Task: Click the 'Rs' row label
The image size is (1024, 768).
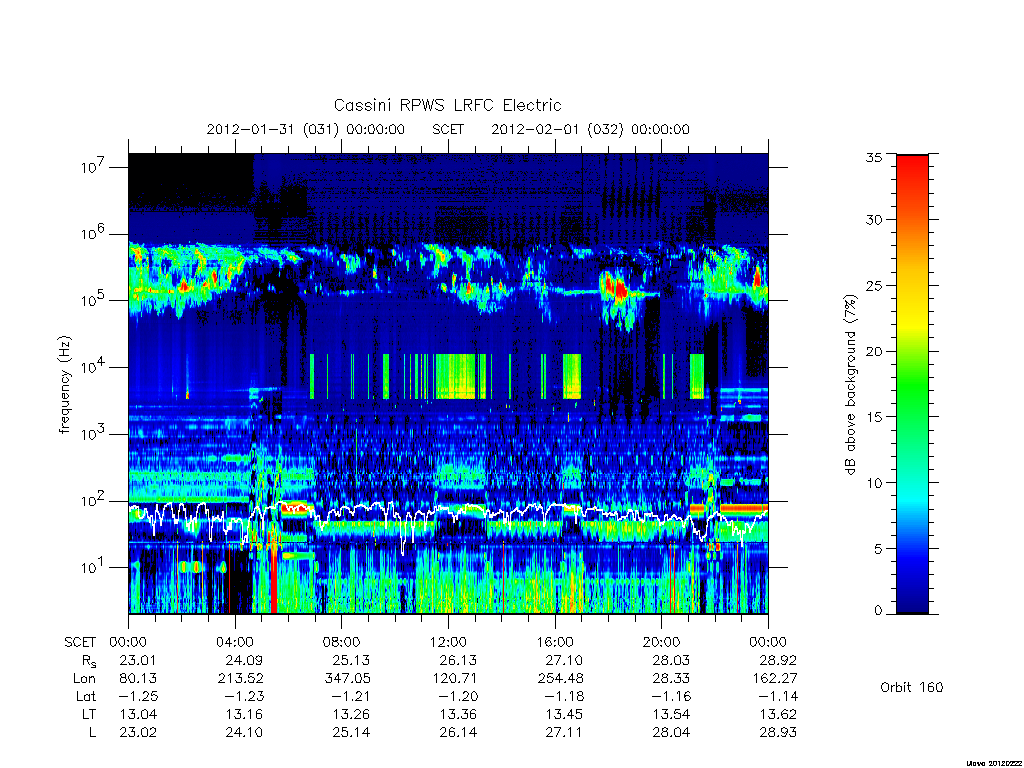Action: [x=89, y=661]
